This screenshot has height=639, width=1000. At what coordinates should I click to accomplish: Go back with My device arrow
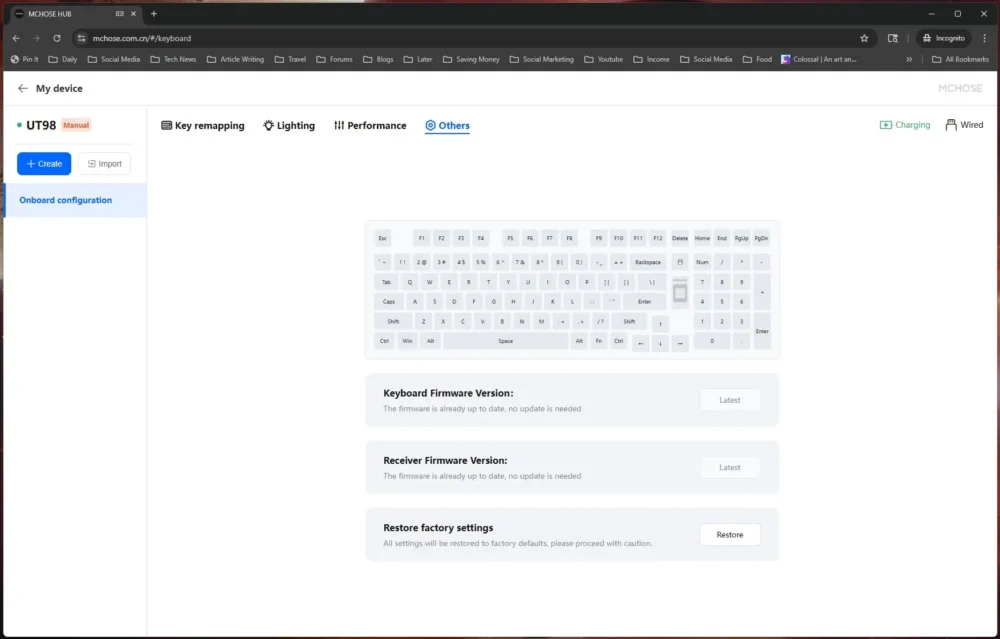click(x=23, y=89)
